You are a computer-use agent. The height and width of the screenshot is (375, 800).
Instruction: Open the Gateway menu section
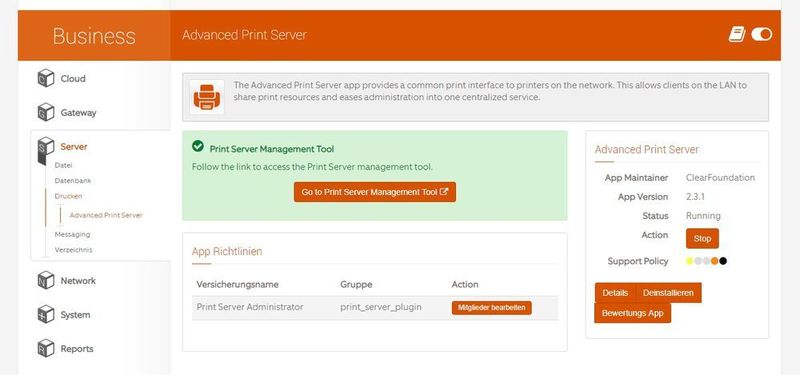(78, 113)
